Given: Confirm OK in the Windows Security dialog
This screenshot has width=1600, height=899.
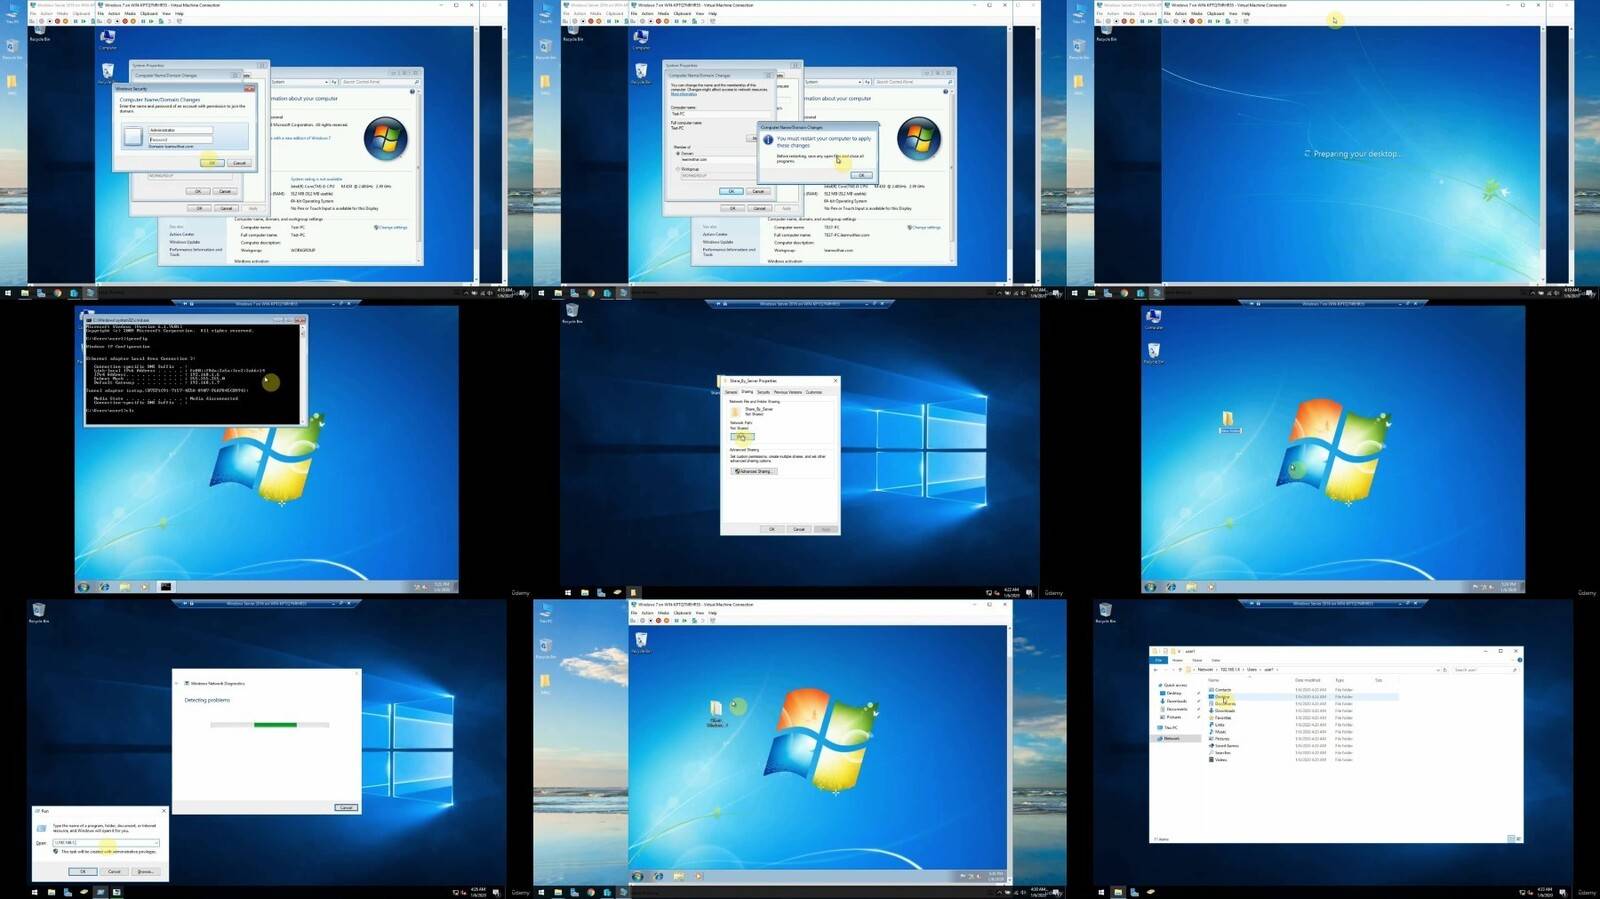Looking at the screenshot, I should point(211,162).
